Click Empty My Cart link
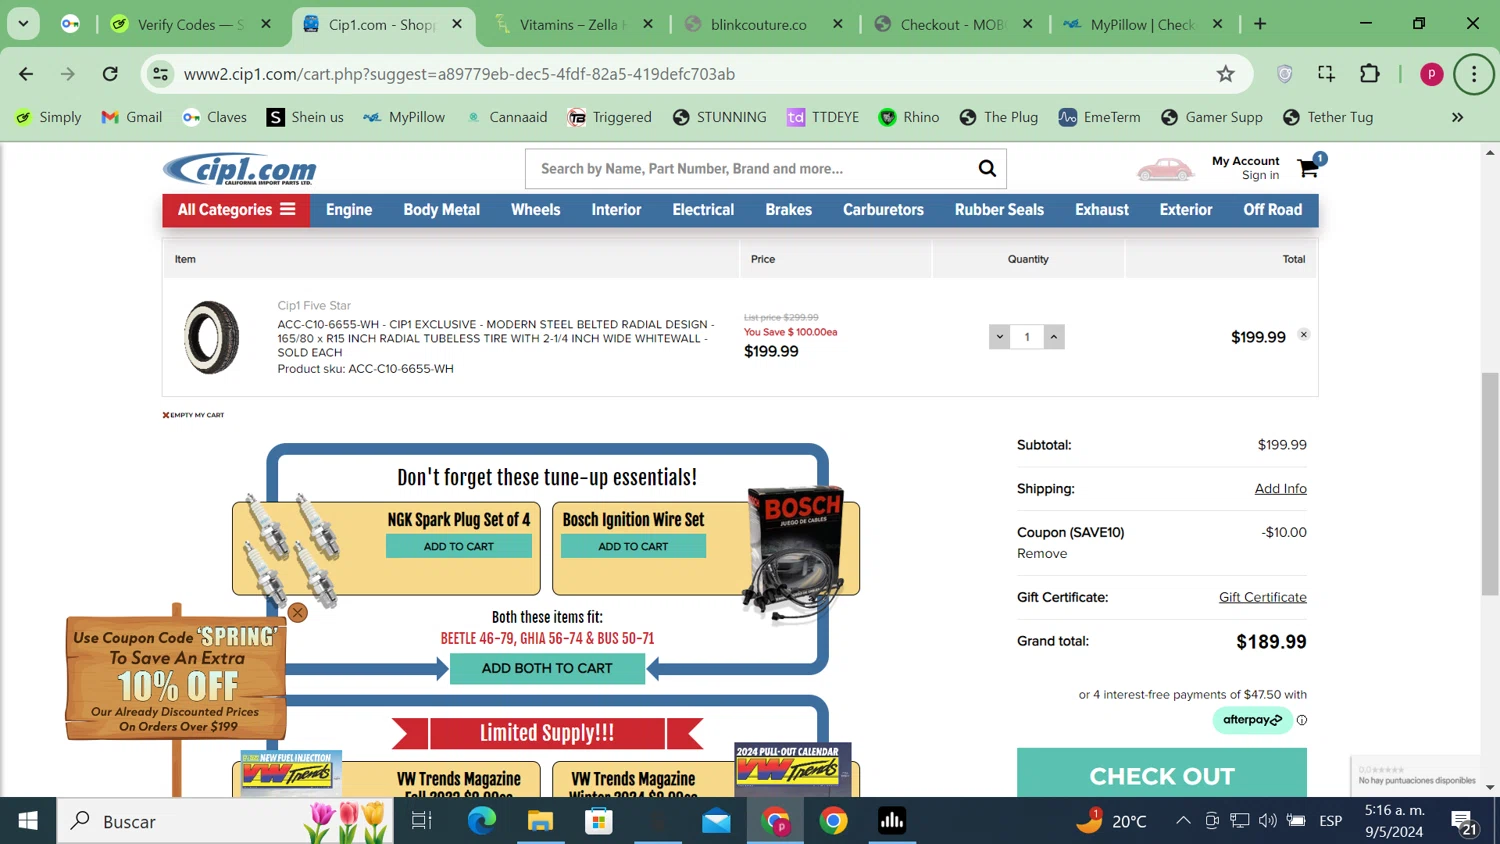This screenshot has height=844, width=1500. [x=194, y=415]
